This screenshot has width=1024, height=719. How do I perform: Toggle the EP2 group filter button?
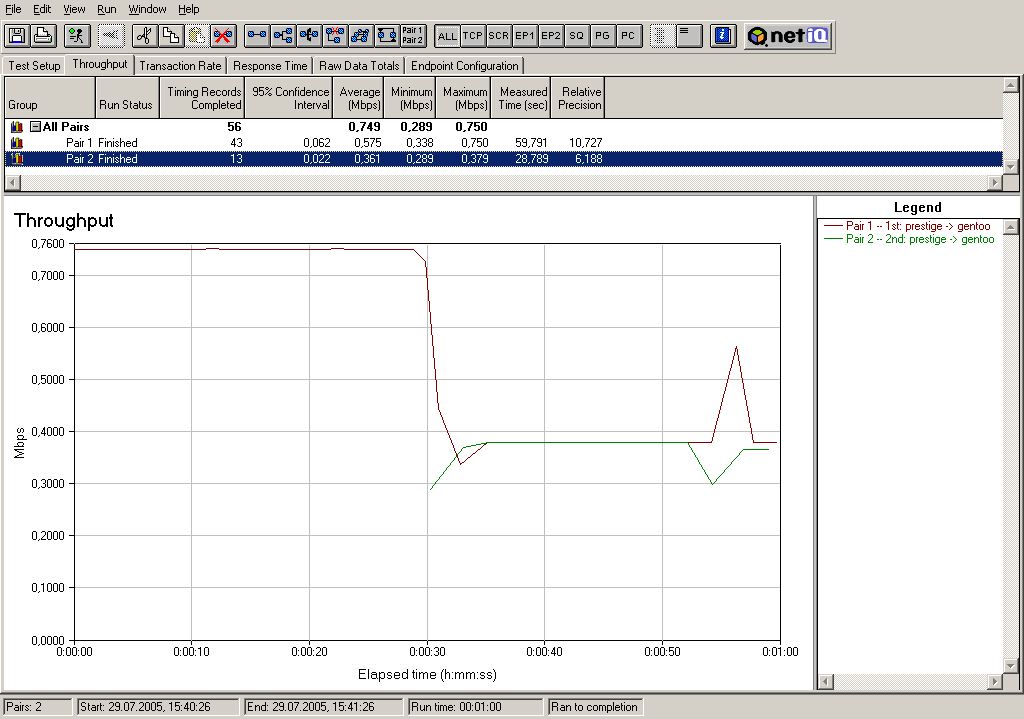pos(551,36)
